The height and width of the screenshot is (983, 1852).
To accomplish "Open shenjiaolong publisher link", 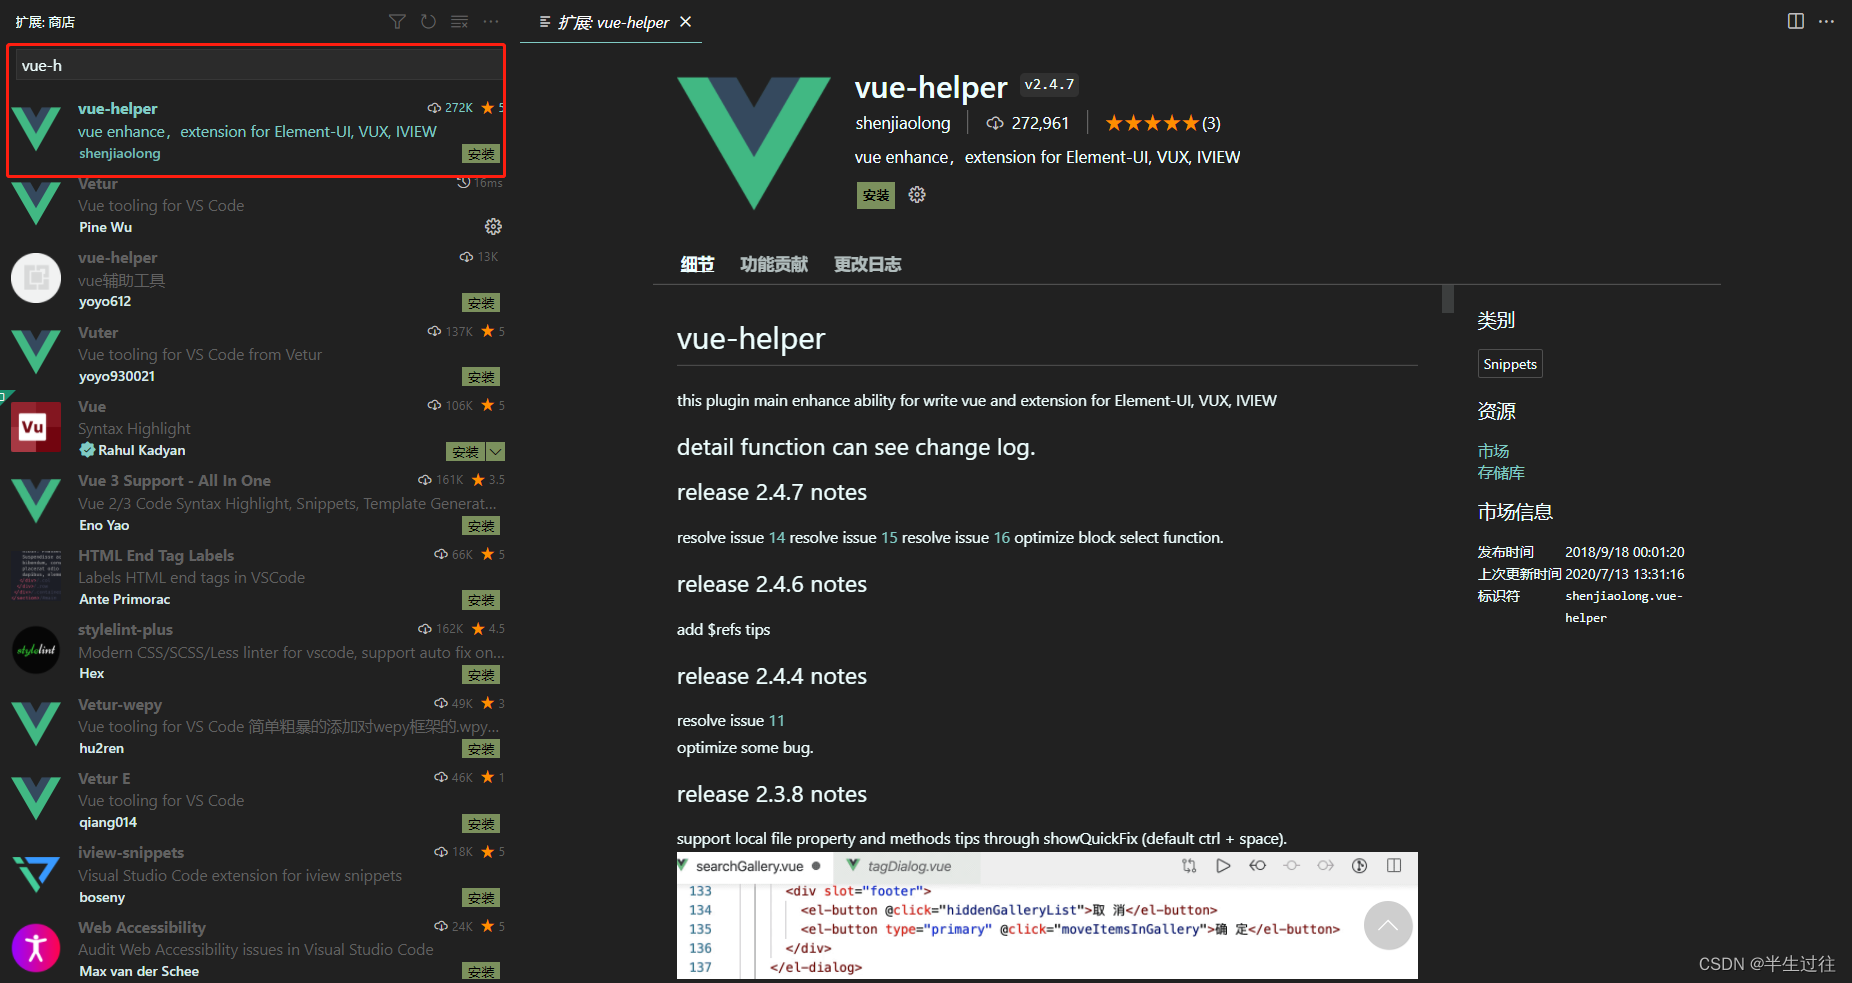I will (903, 123).
